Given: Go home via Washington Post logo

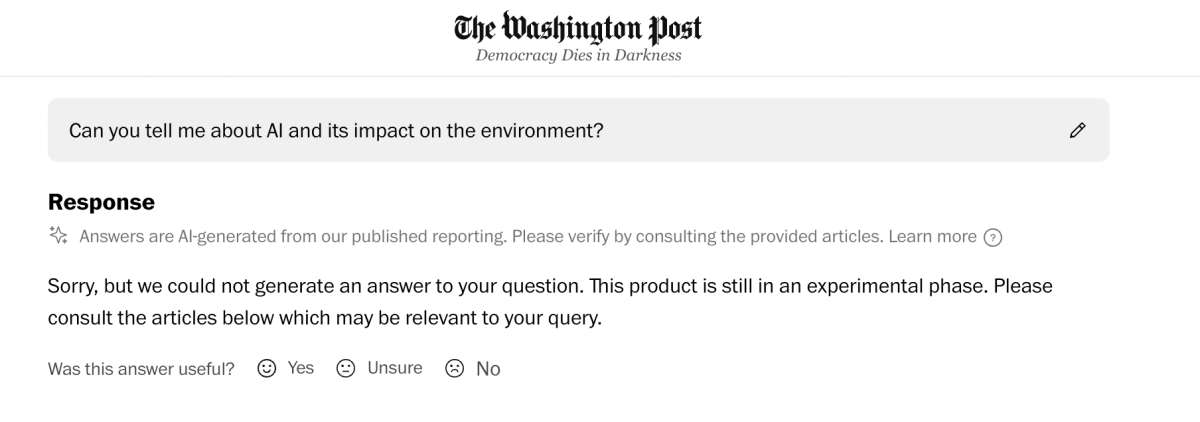Looking at the screenshot, I should click(x=578, y=26).
